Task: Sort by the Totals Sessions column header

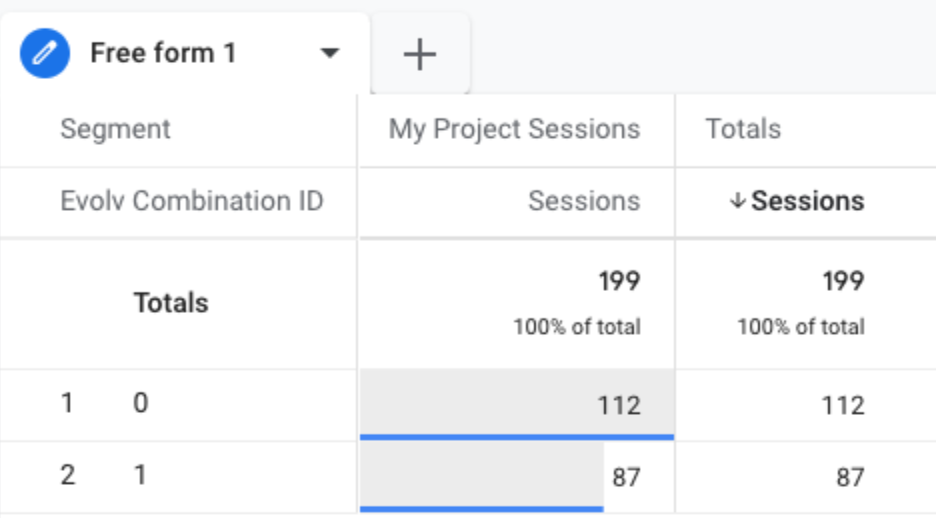Action: [807, 201]
